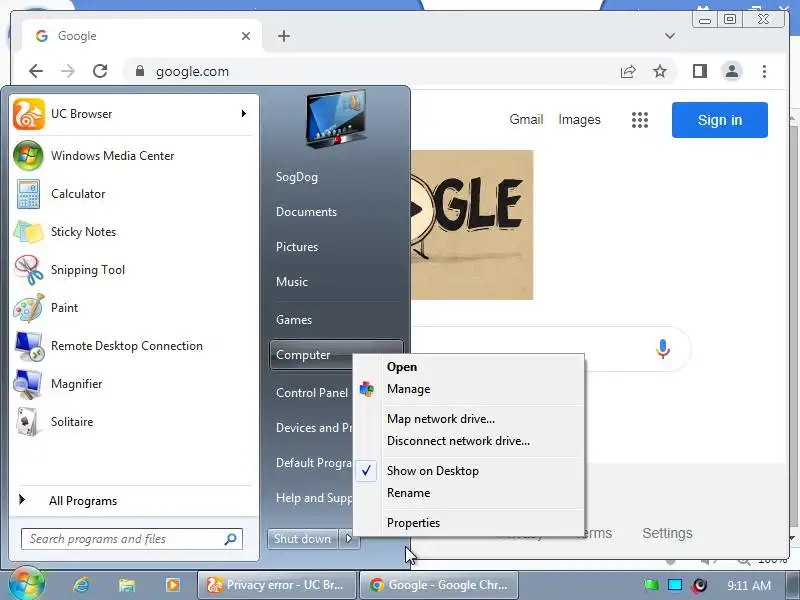Switch to Privacy error UC Browser taskbar window
The image size is (800, 600).
[276, 585]
